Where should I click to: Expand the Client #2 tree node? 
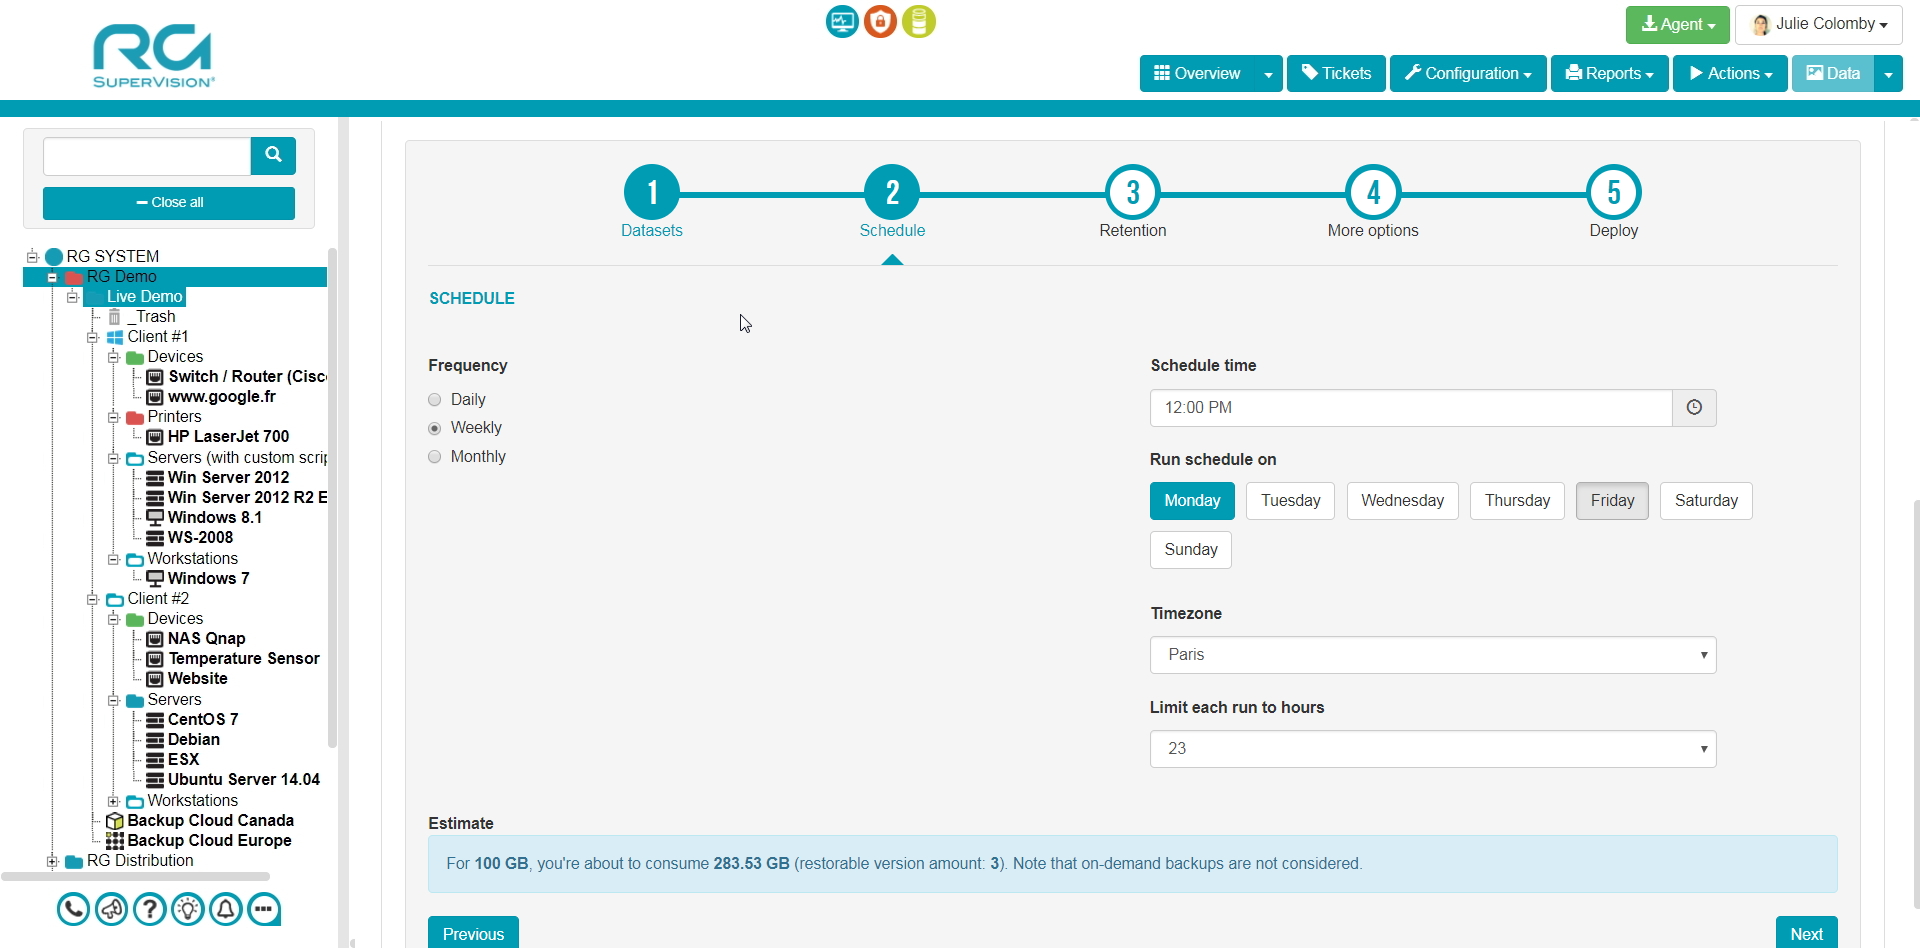click(x=92, y=599)
